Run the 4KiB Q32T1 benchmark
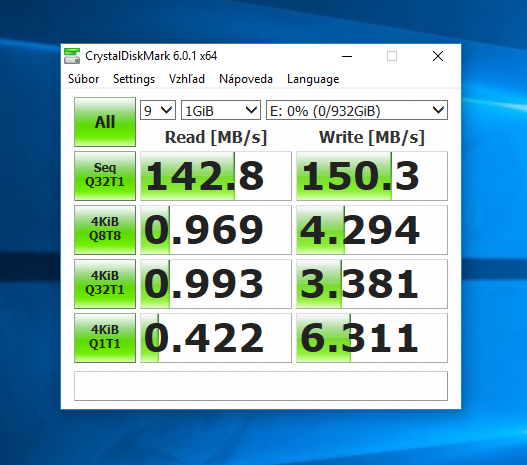527x465 pixels. 105,284
